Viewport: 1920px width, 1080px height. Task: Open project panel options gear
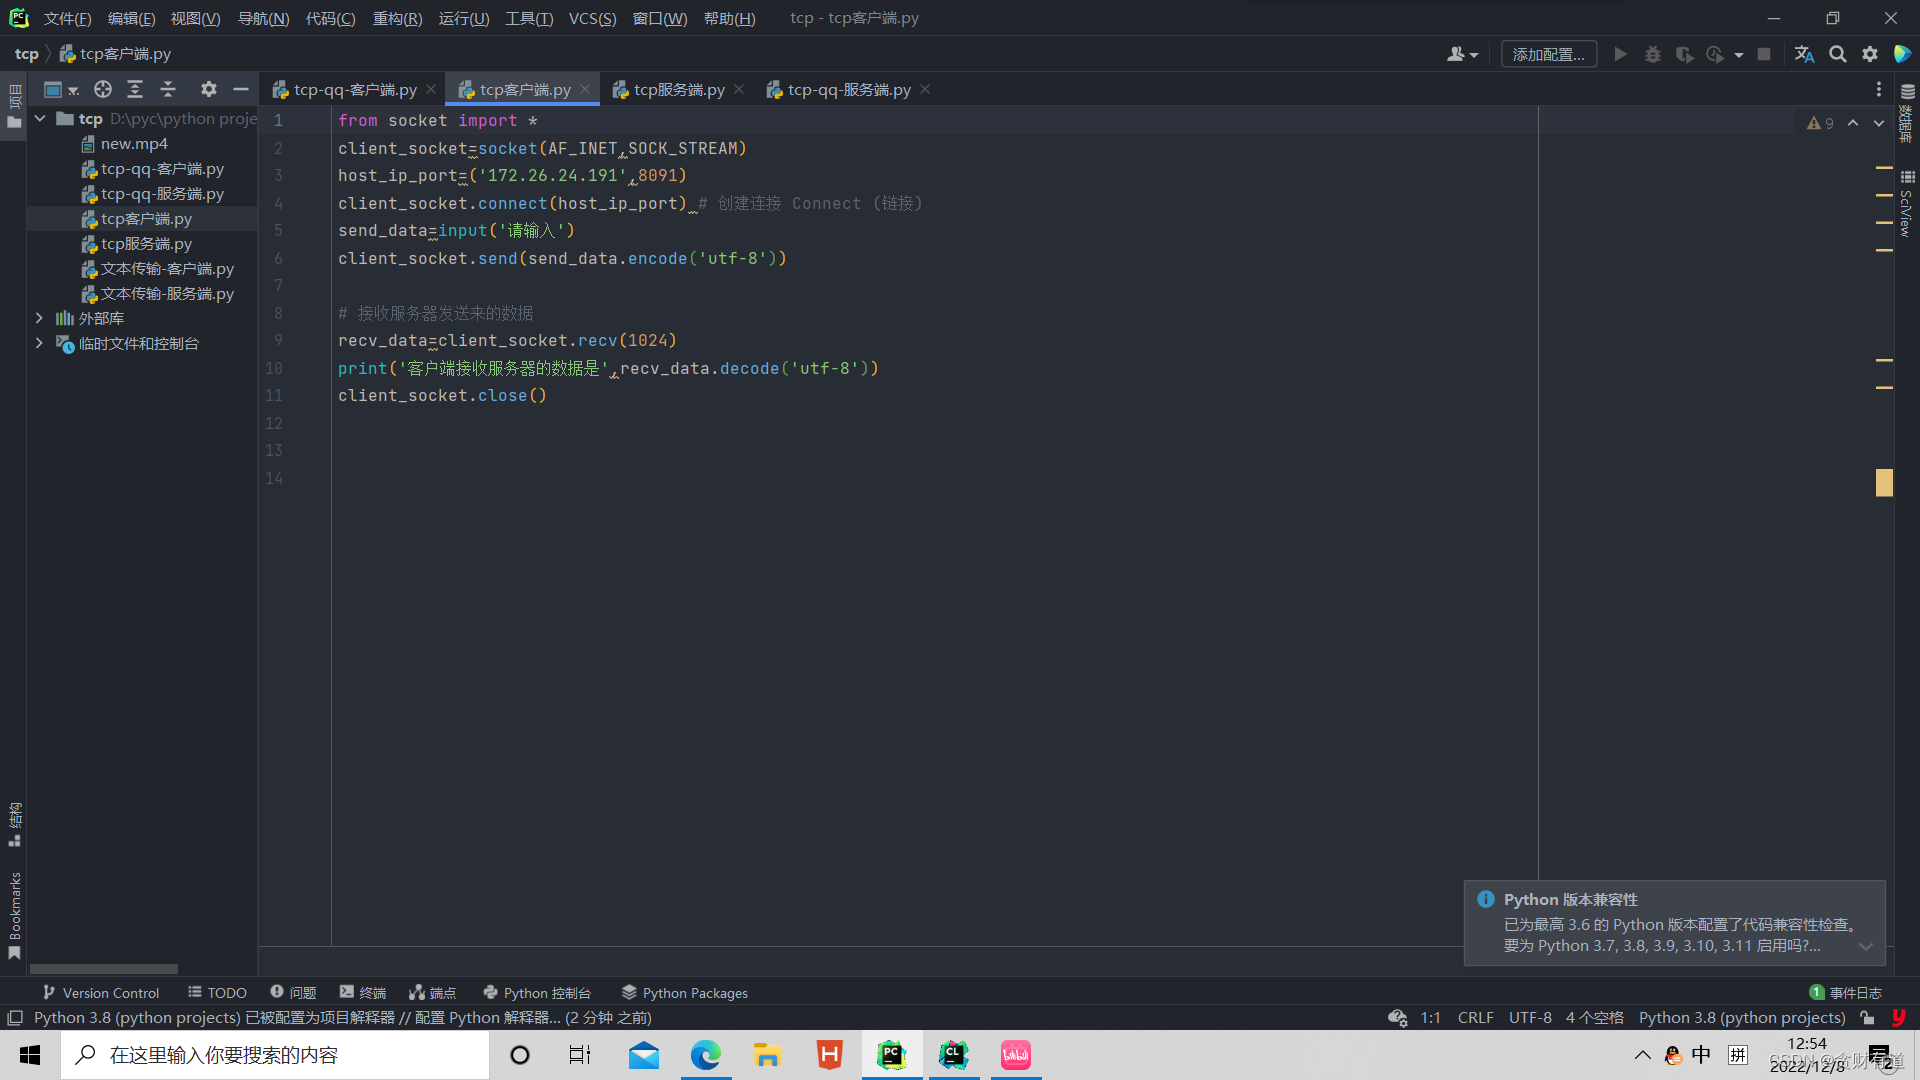[208, 89]
